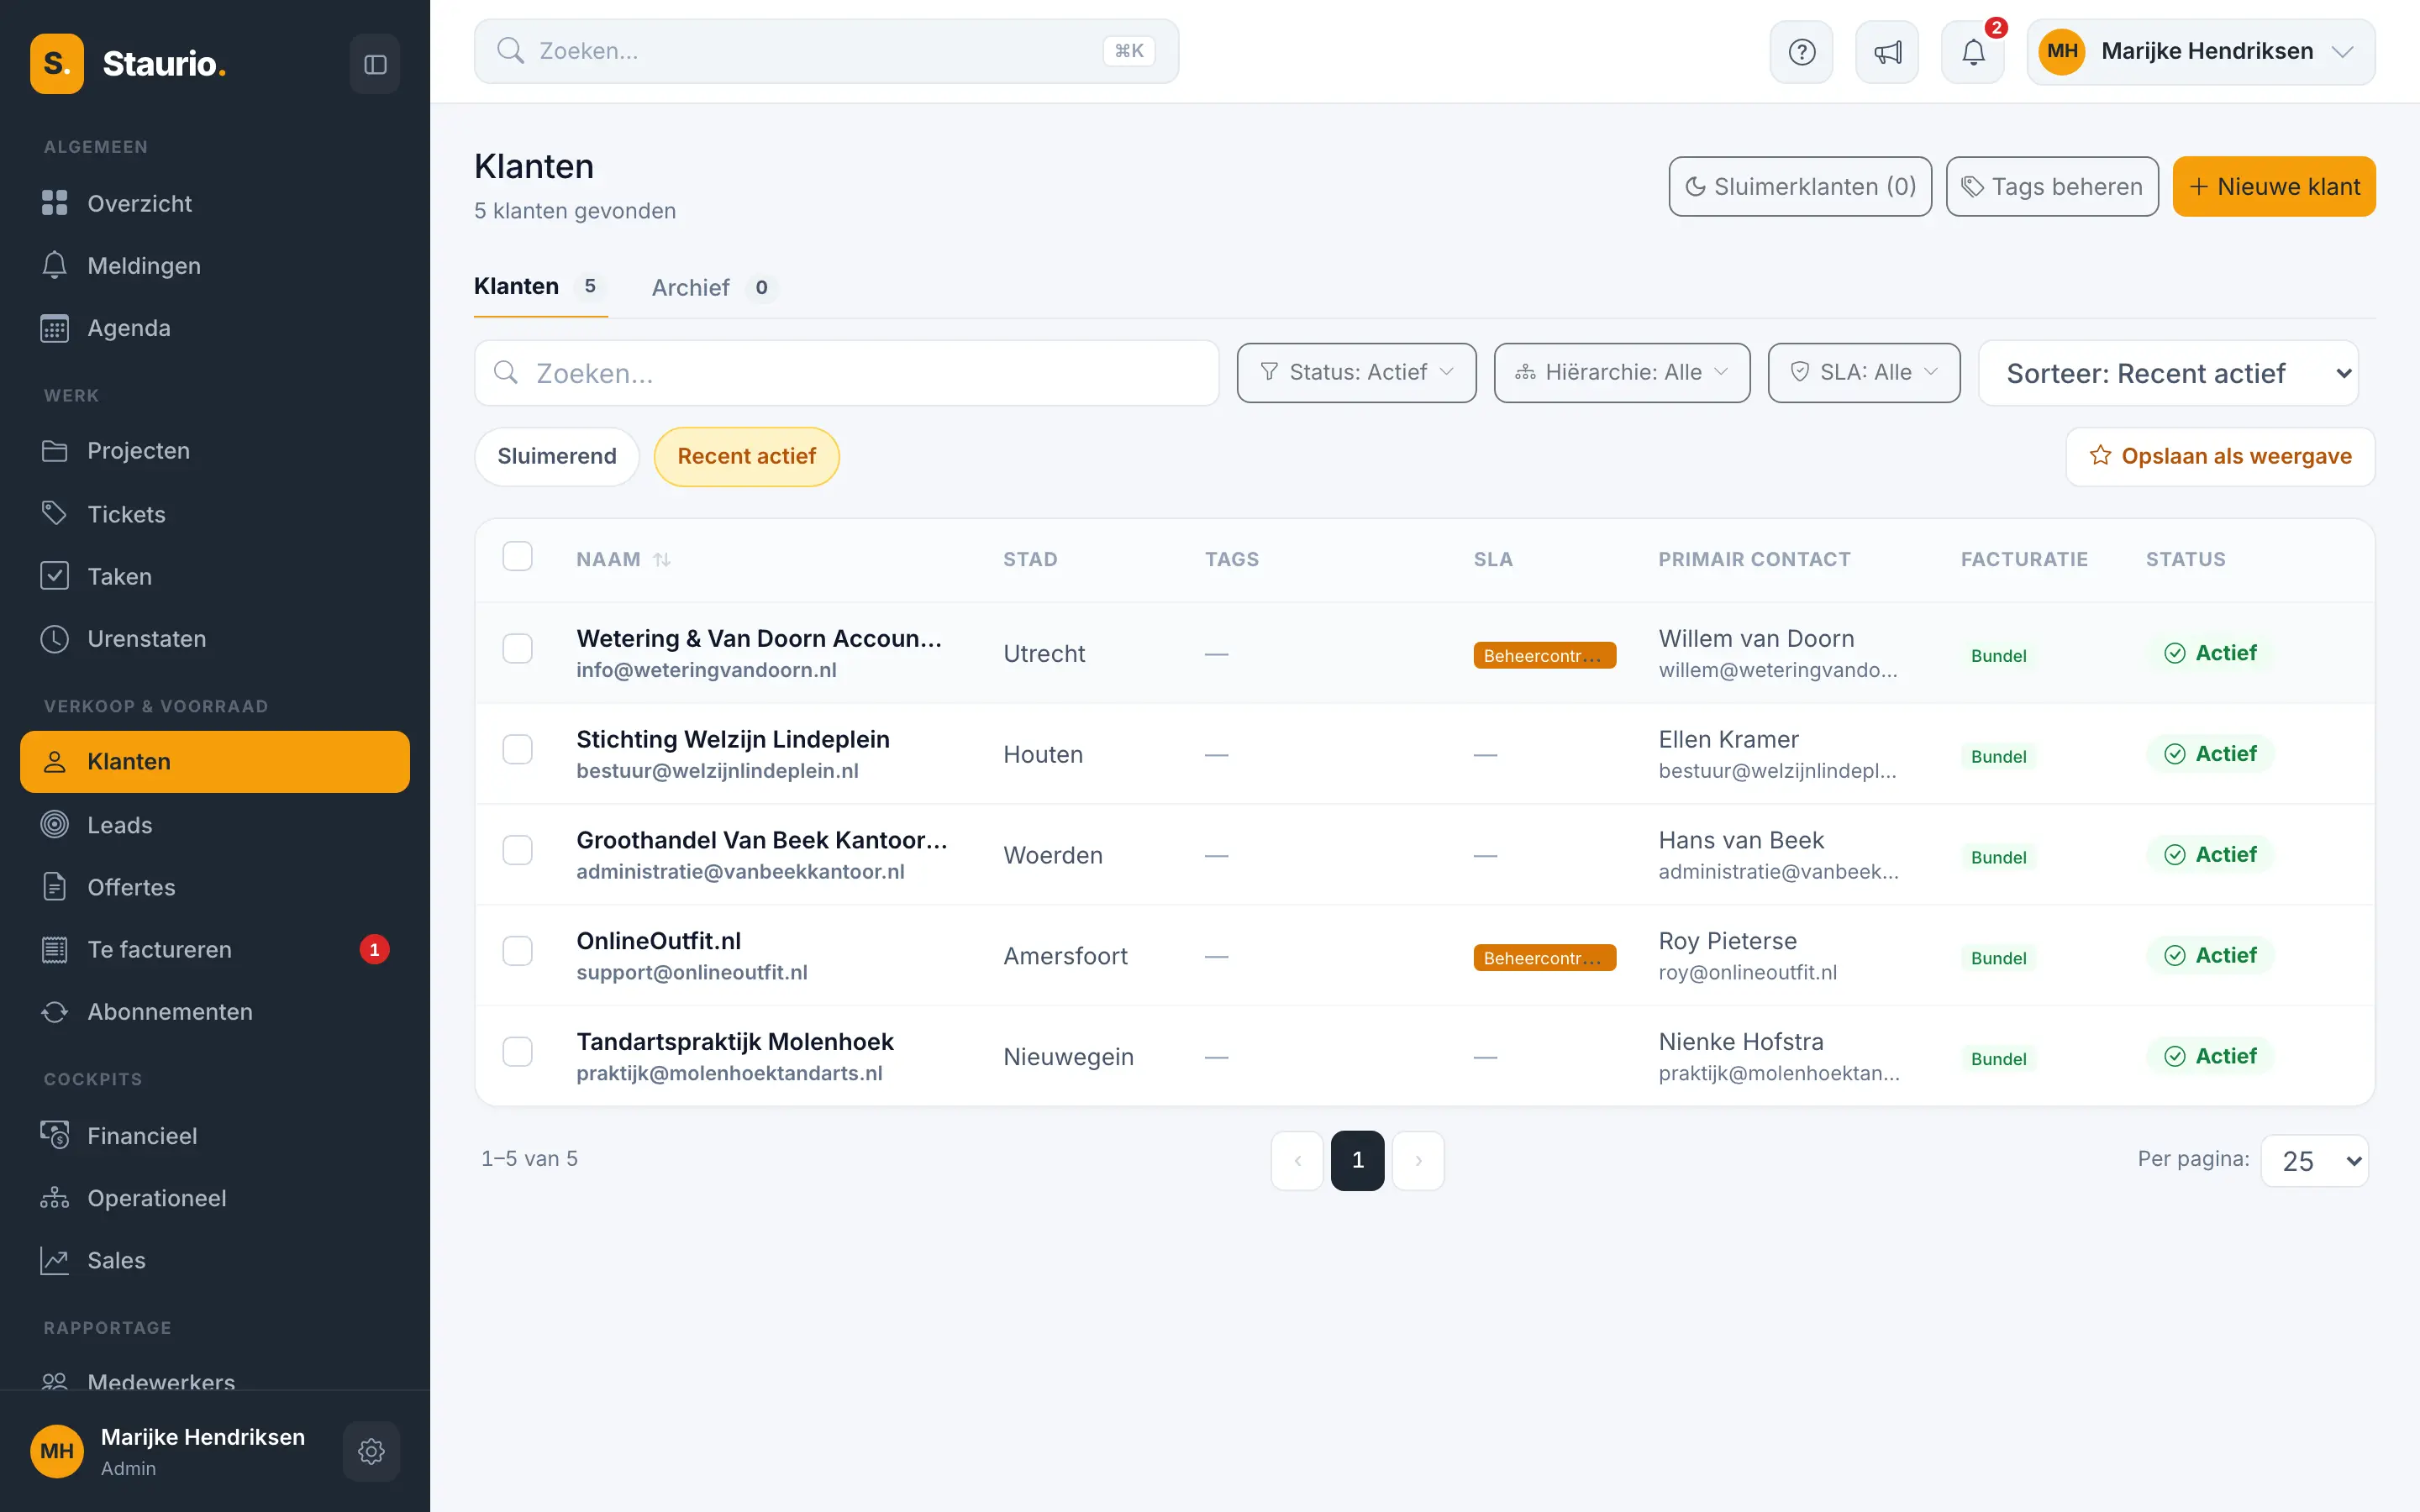Open Taken in the sidebar
2420x1512 pixels.
(x=215, y=576)
